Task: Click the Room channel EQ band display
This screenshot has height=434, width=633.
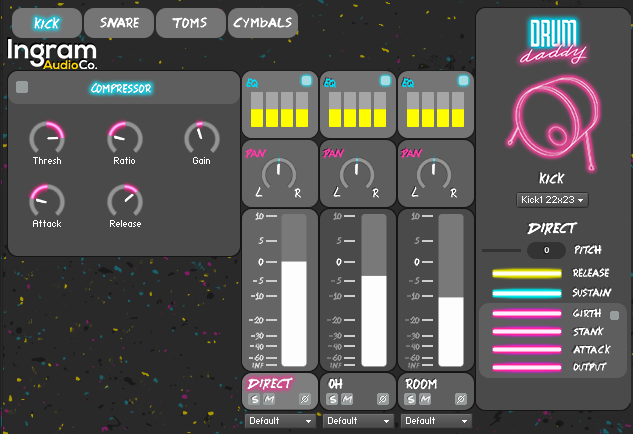Action: pos(435,109)
